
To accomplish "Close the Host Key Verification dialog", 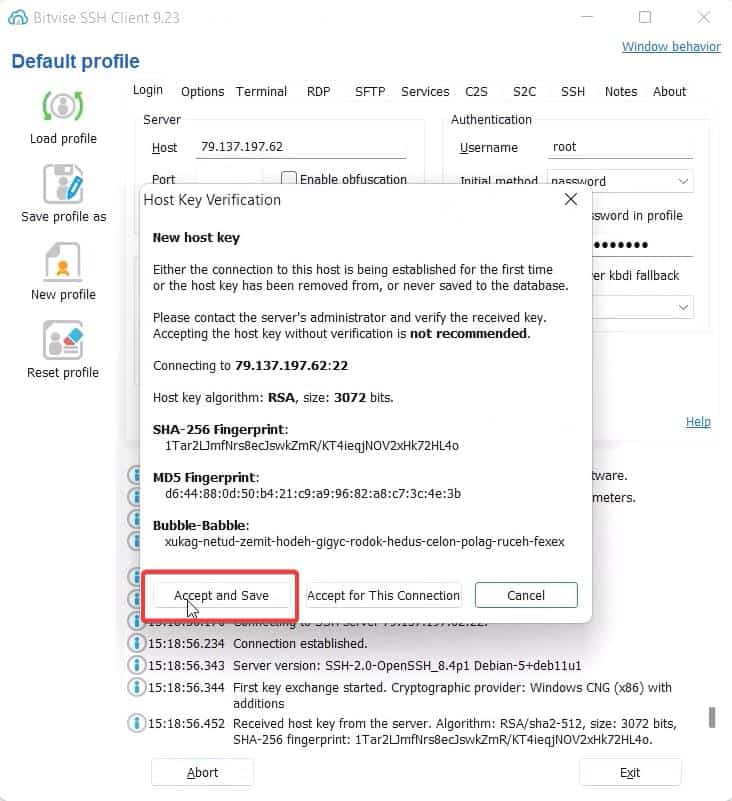I will pos(571,199).
